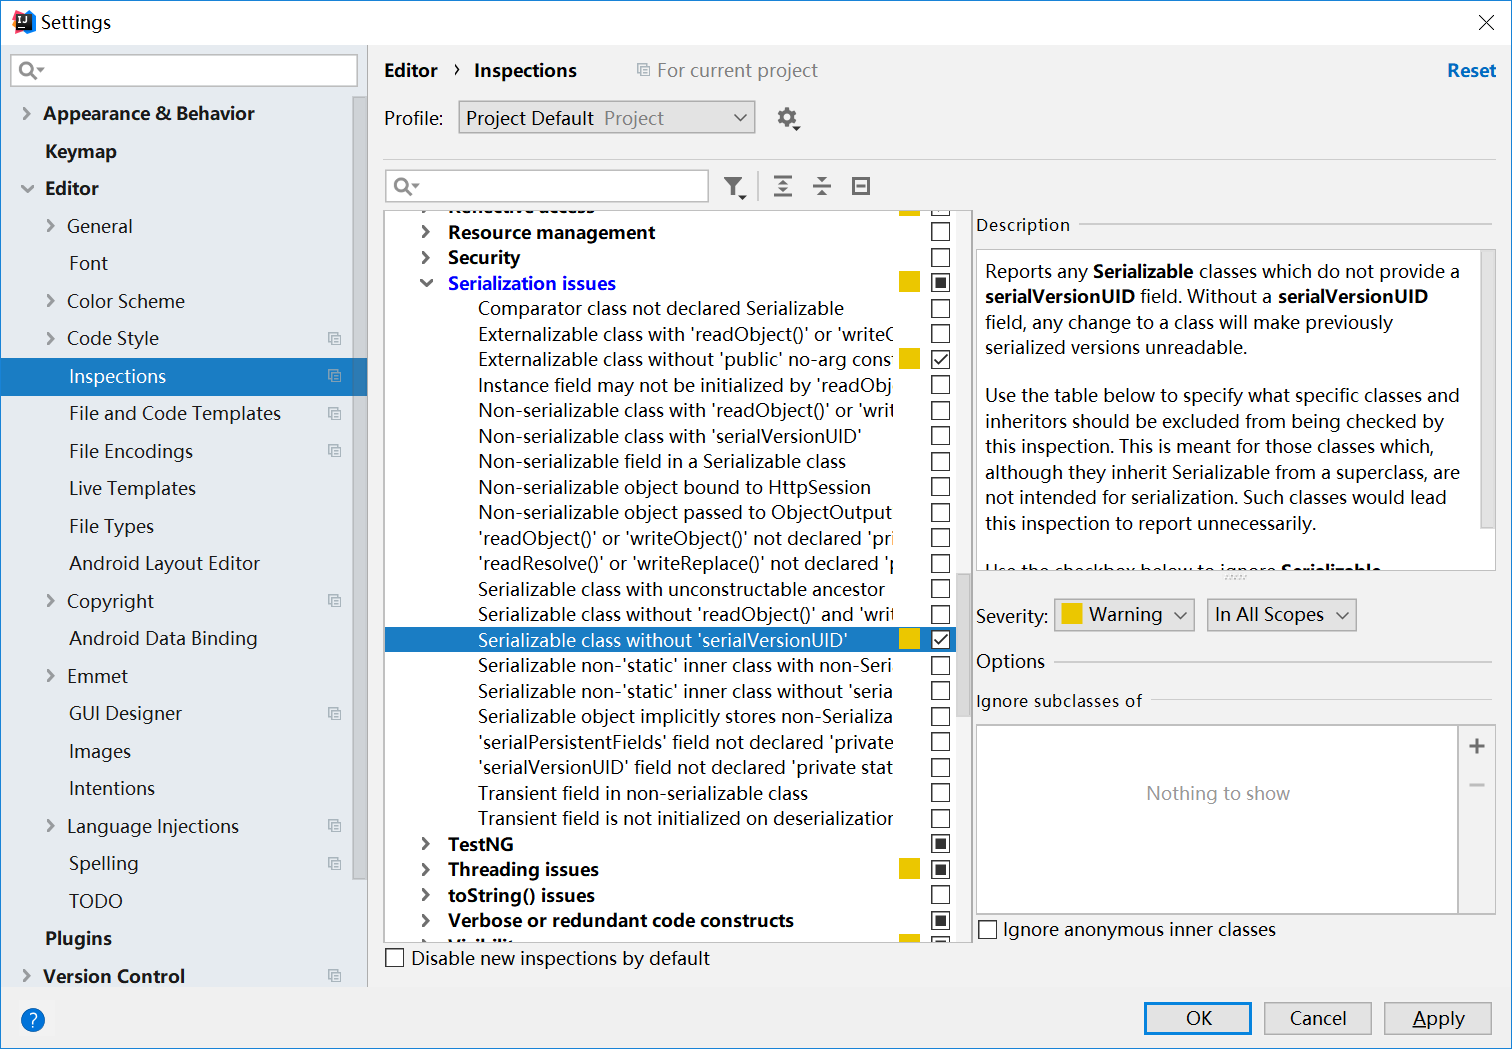Screen dimensions: 1512x1049
Task: Open help with the question mark icon
Action: tap(33, 1020)
